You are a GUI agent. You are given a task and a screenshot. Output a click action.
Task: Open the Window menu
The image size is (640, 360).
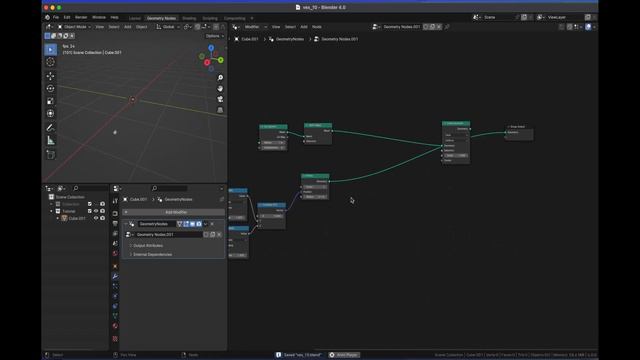[99, 18]
